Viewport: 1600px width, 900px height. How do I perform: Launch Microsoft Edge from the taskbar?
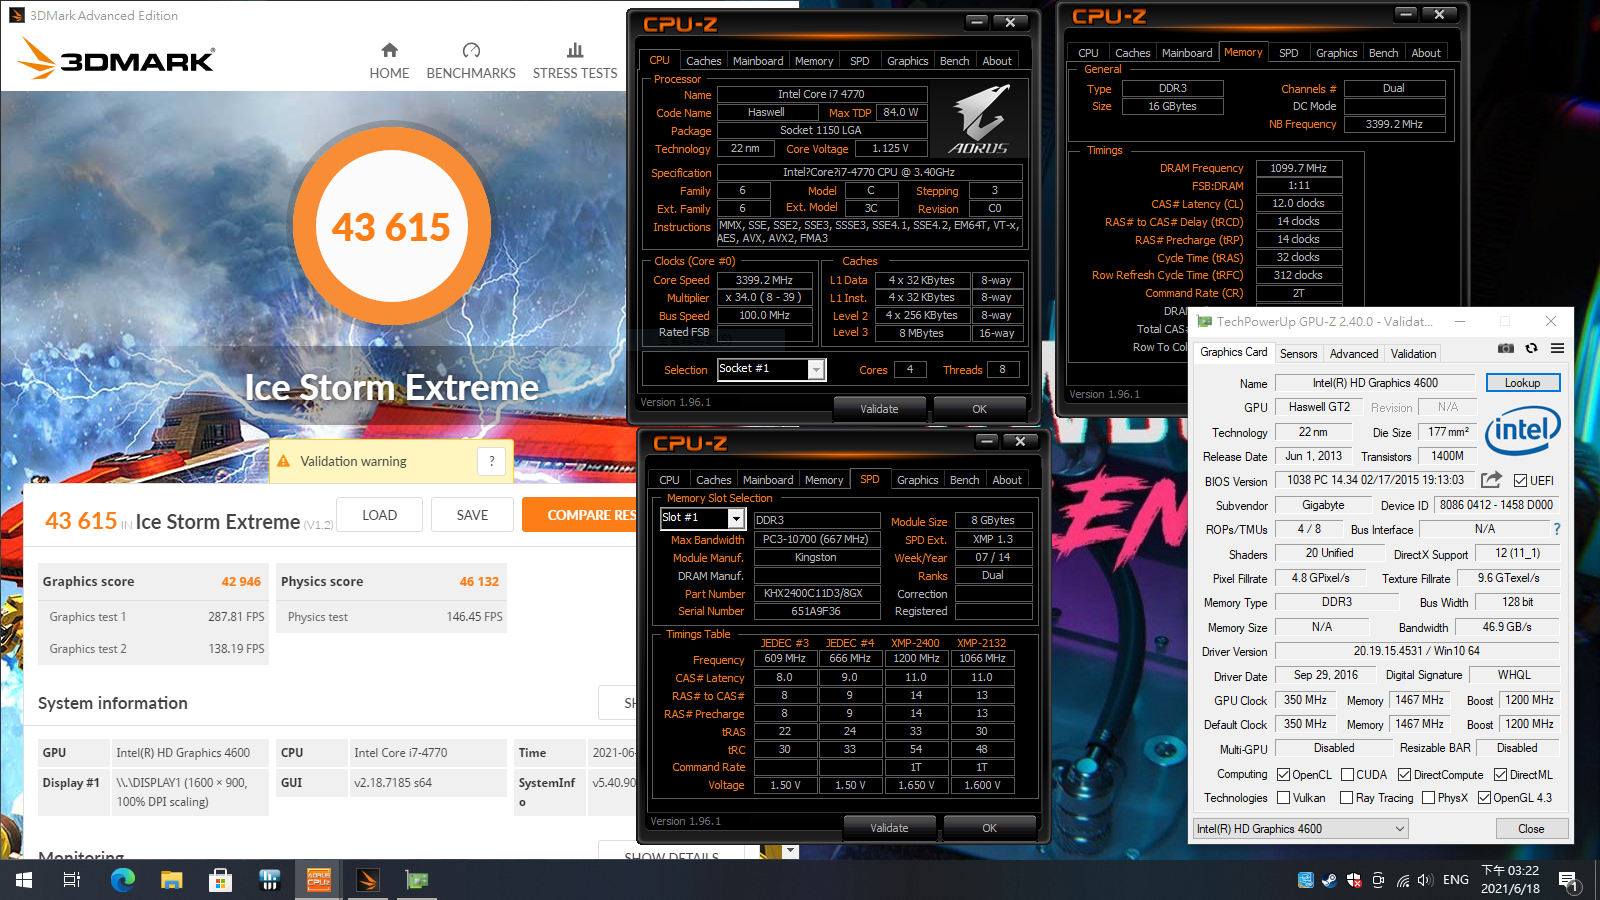(x=122, y=880)
